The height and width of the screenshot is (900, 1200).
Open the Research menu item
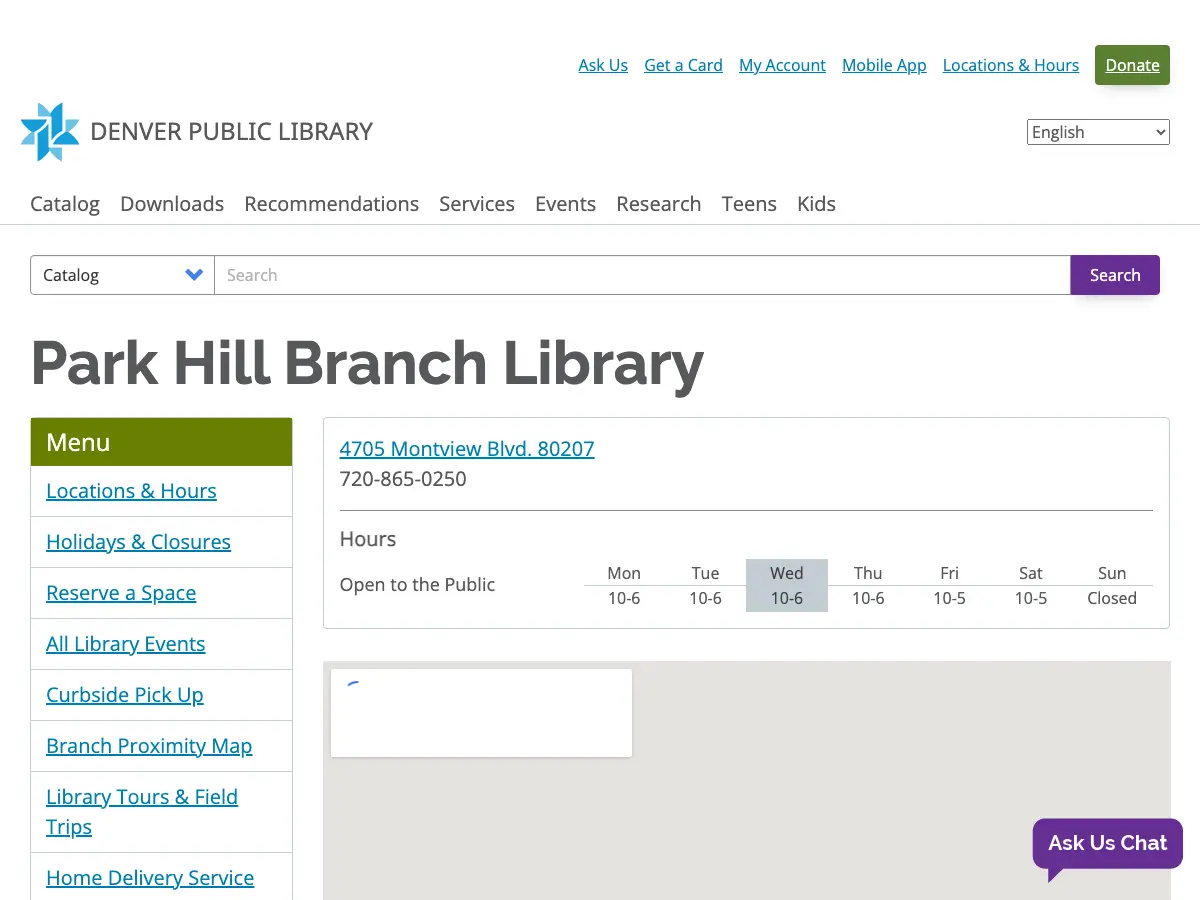pyautogui.click(x=659, y=204)
